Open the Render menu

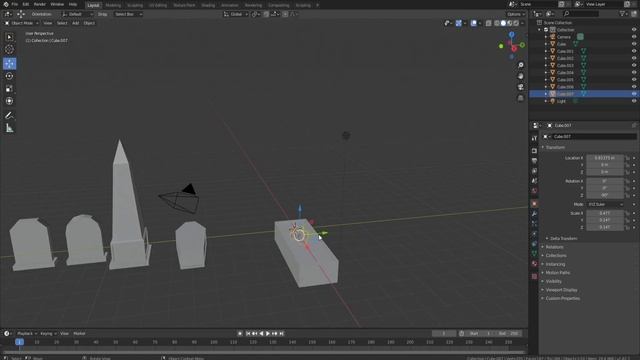click(x=40, y=4)
